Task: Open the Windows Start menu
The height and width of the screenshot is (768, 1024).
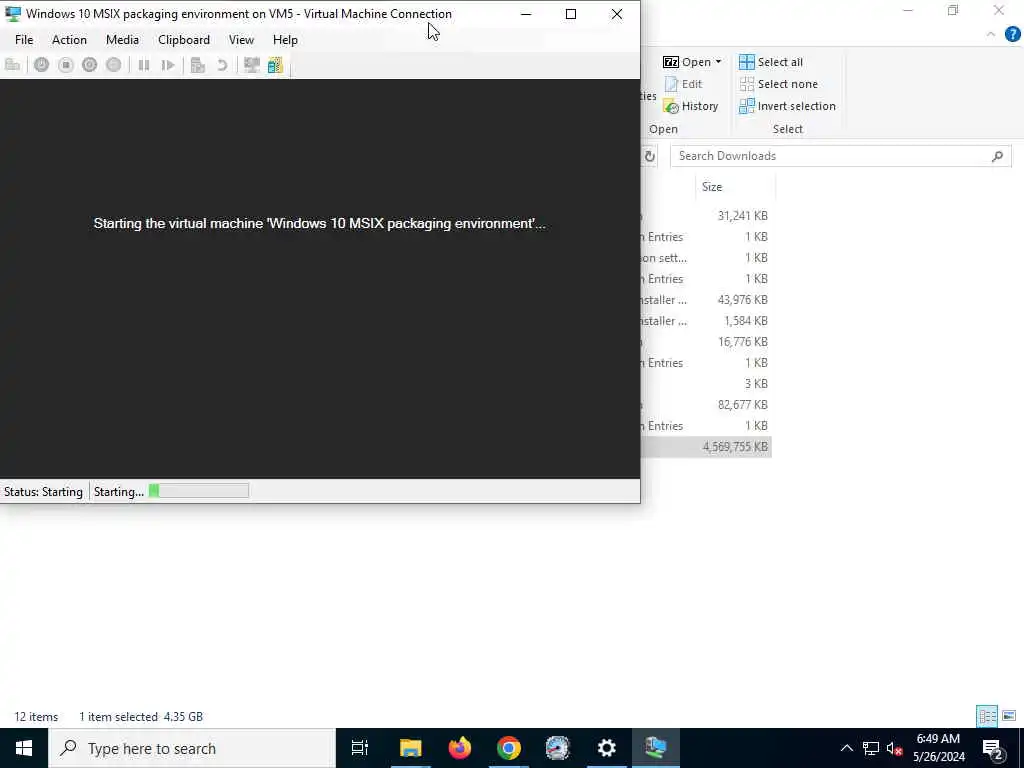Action: (x=24, y=748)
